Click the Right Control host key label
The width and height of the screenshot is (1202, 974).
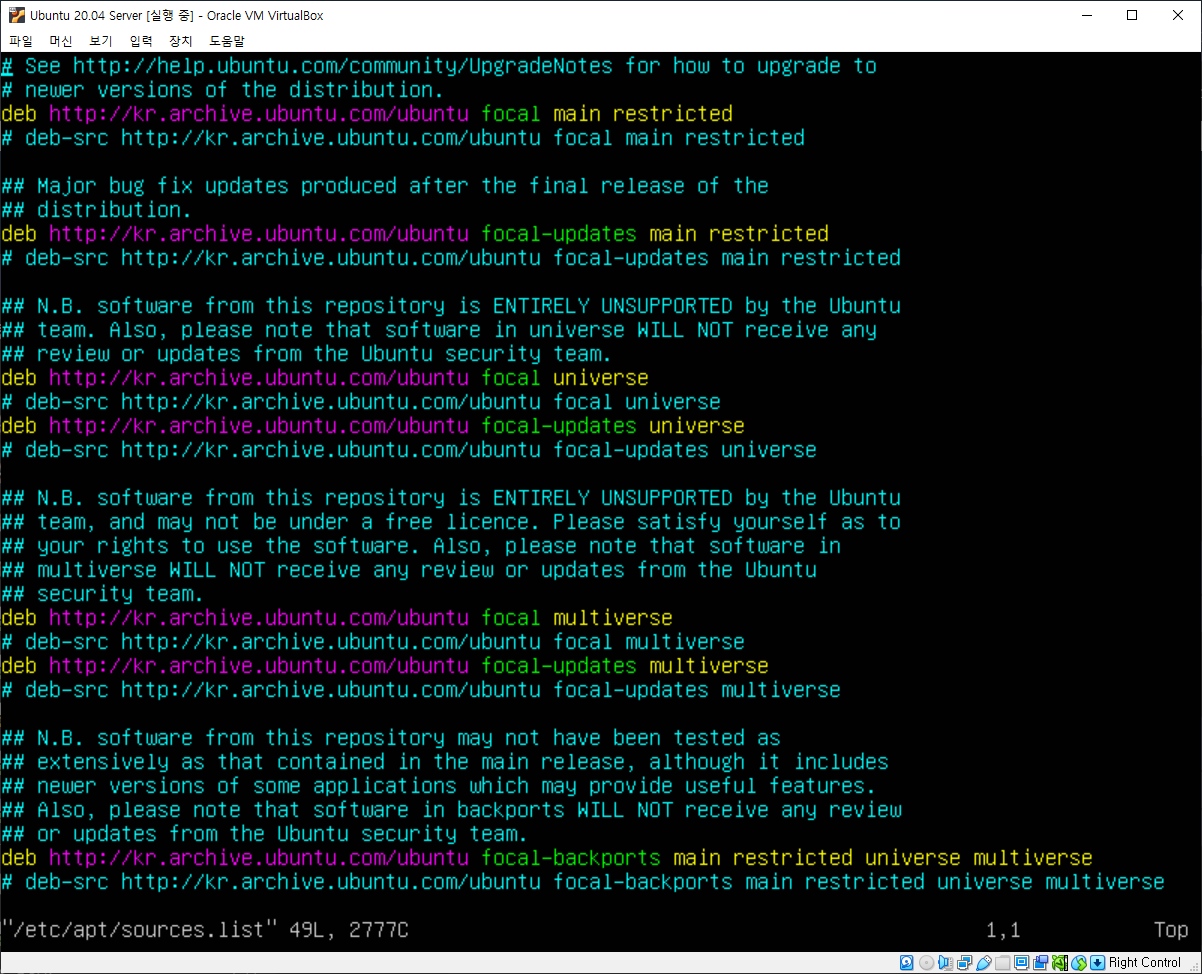(1145, 962)
